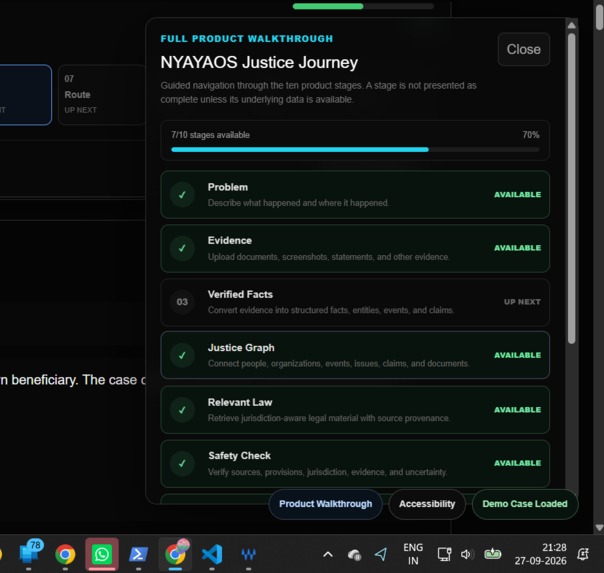This screenshot has width=604, height=573.
Task: Open Visual Studio Code from the taskbar
Action: (212, 555)
